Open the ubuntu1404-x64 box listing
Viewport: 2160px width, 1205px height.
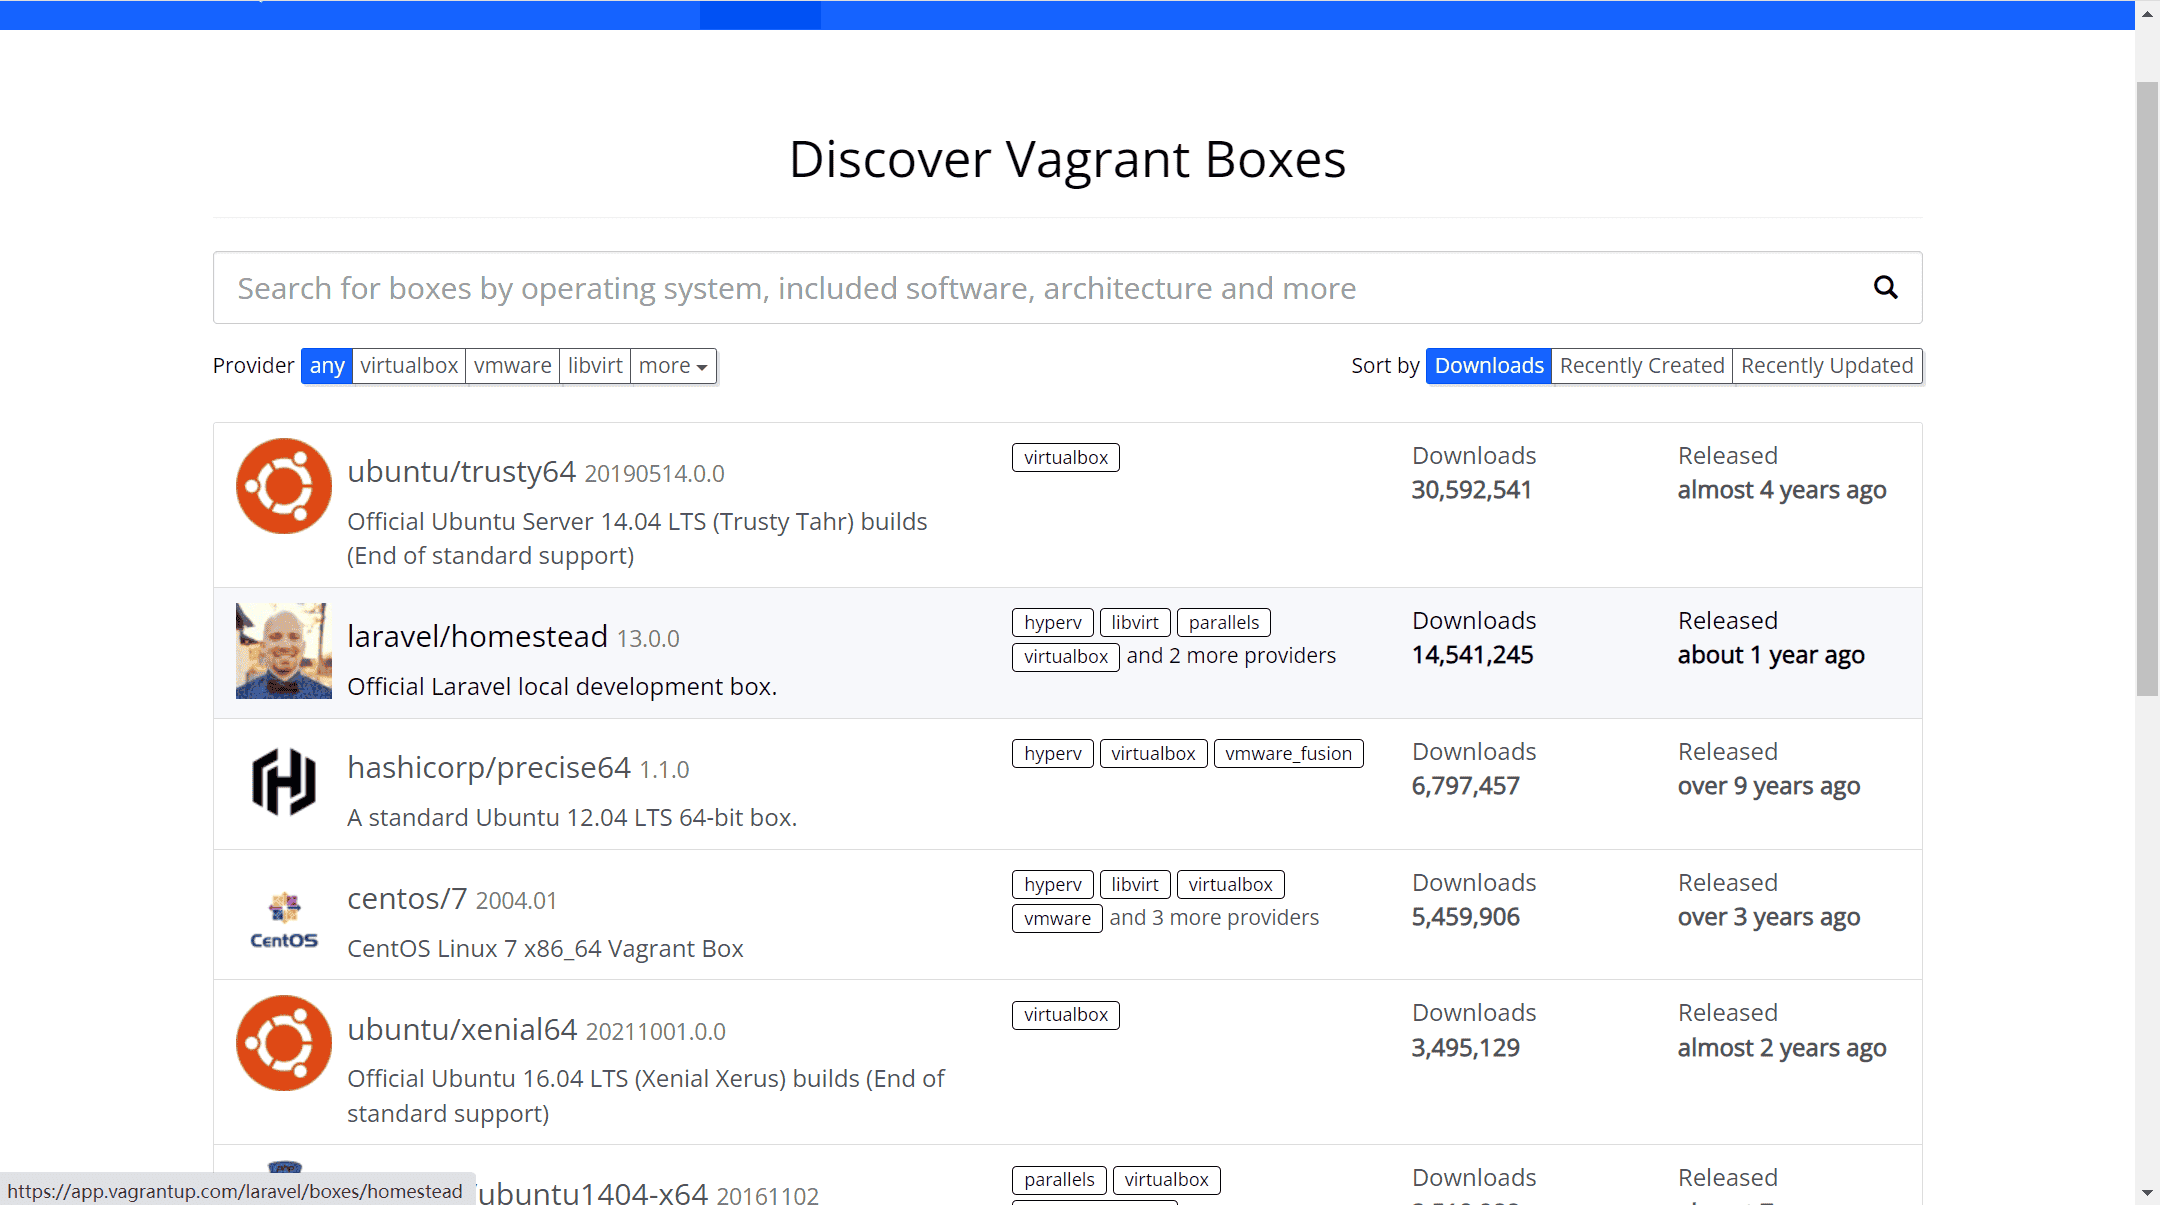coord(593,1193)
